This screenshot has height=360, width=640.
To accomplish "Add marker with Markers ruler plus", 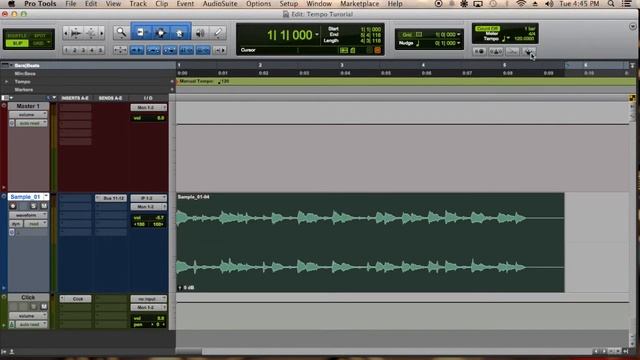I will click(172, 89).
